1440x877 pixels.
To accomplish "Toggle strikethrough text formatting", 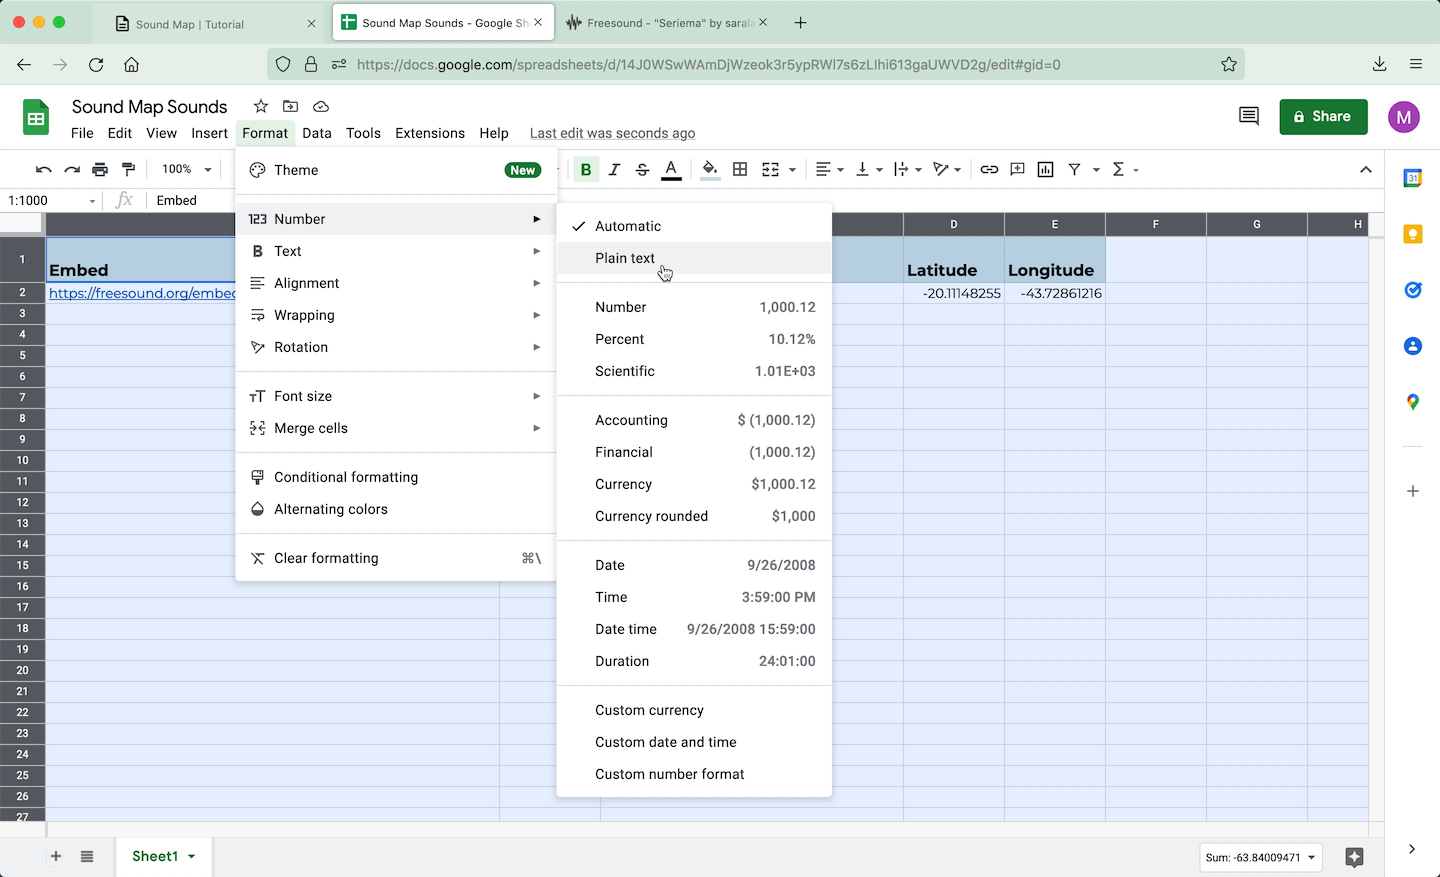I will pos(642,170).
